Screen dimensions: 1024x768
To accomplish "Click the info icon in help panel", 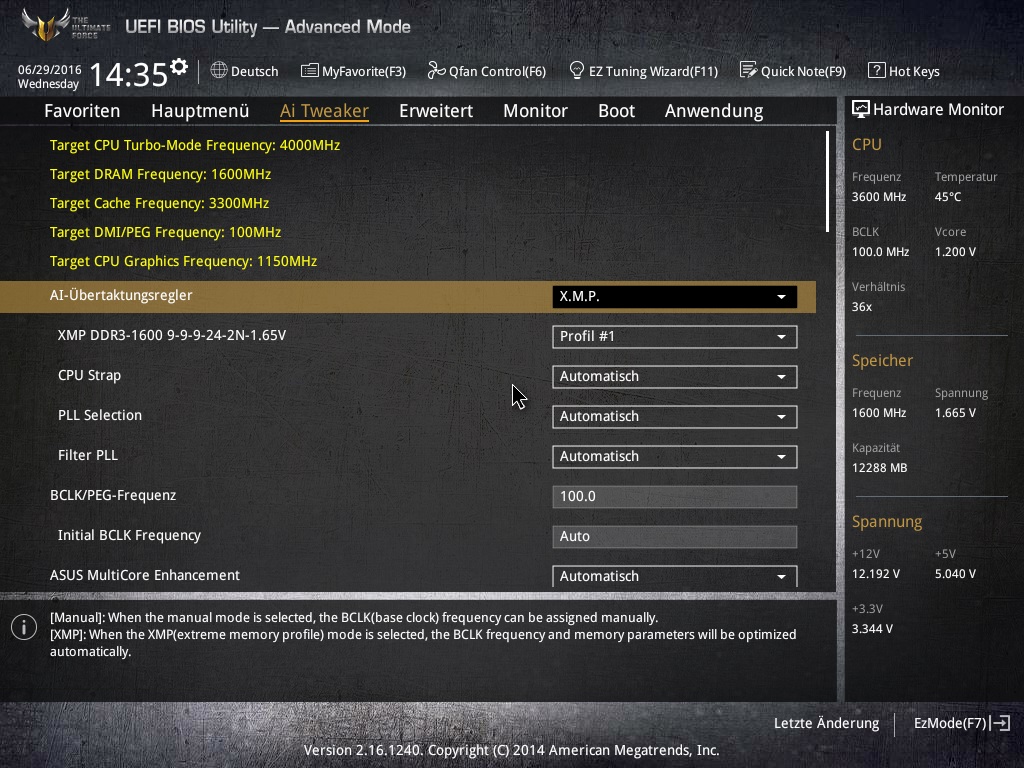I will [24, 627].
